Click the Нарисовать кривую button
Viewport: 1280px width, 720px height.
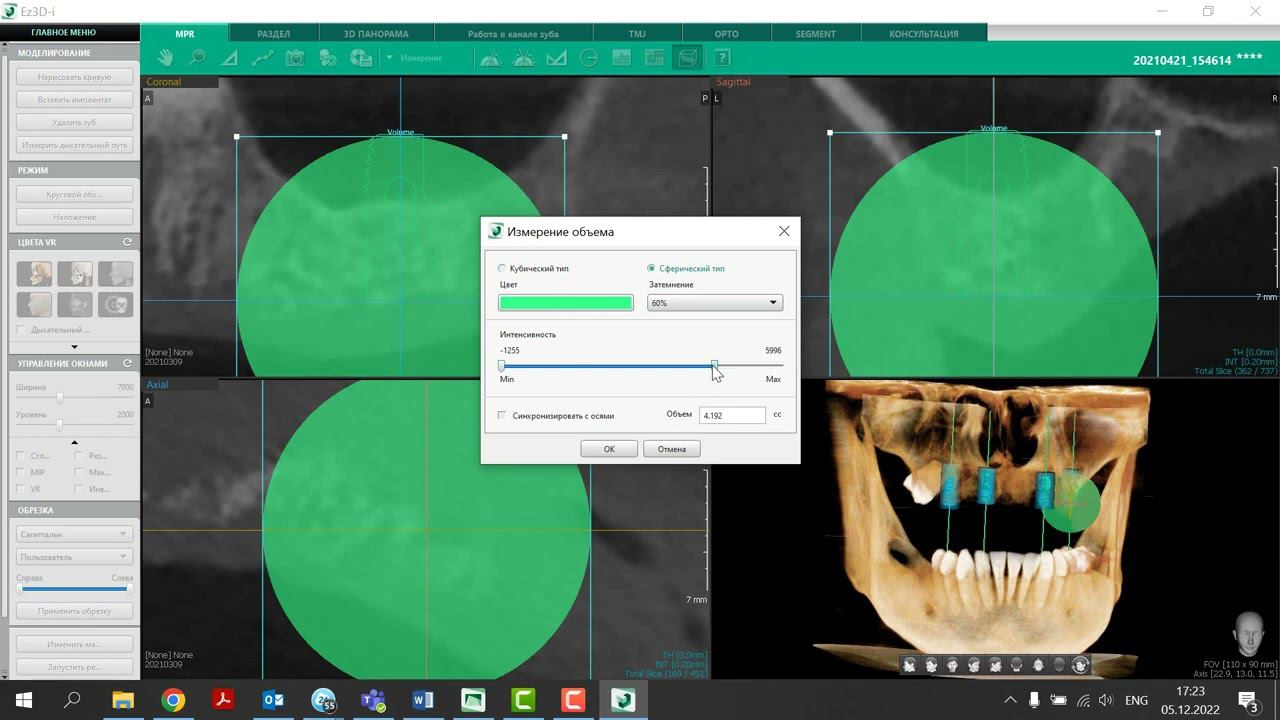[x=74, y=77]
